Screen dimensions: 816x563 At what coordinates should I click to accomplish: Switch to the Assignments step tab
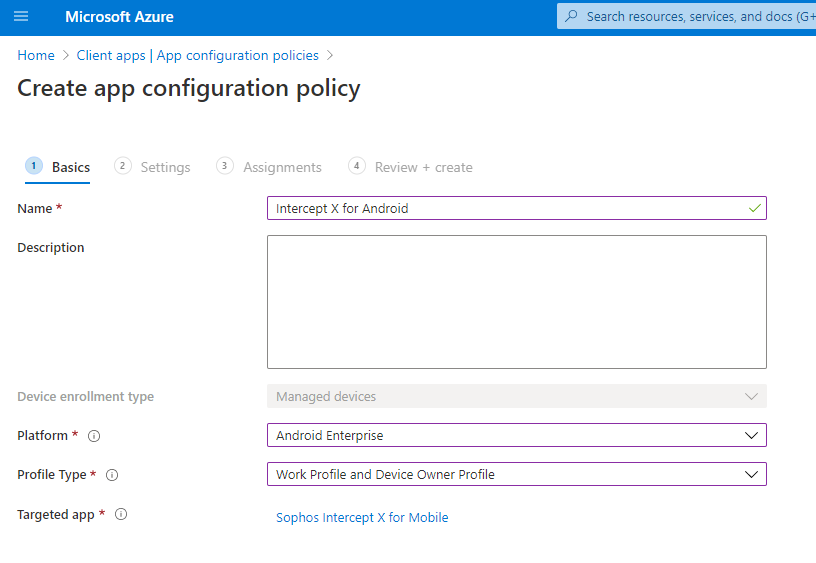[x=269, y=167]
